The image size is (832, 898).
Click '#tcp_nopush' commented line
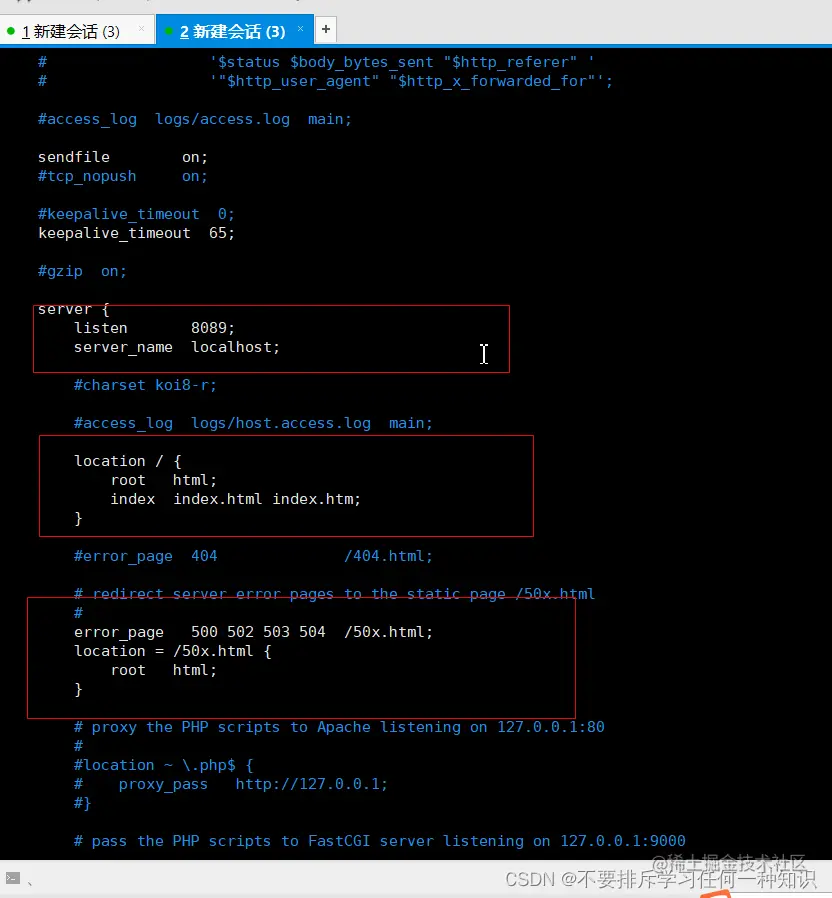pyautogui.click(x=123, y=176)
